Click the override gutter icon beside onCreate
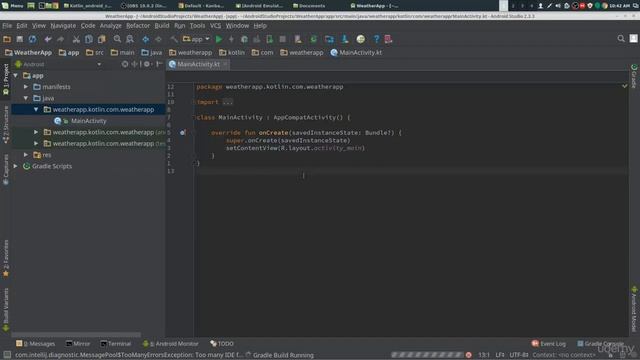The width and height of the screenshot is (640, 360). (x=182, y=132)
